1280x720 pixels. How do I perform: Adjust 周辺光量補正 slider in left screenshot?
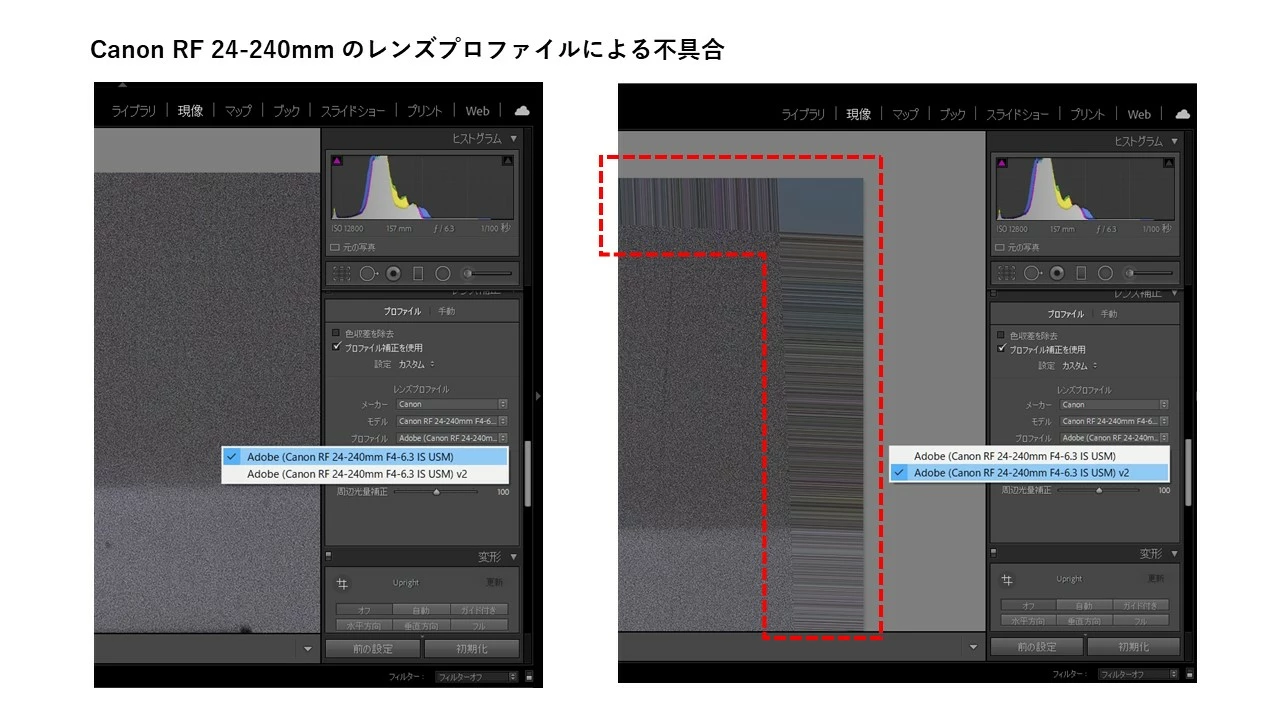point(436,492)
